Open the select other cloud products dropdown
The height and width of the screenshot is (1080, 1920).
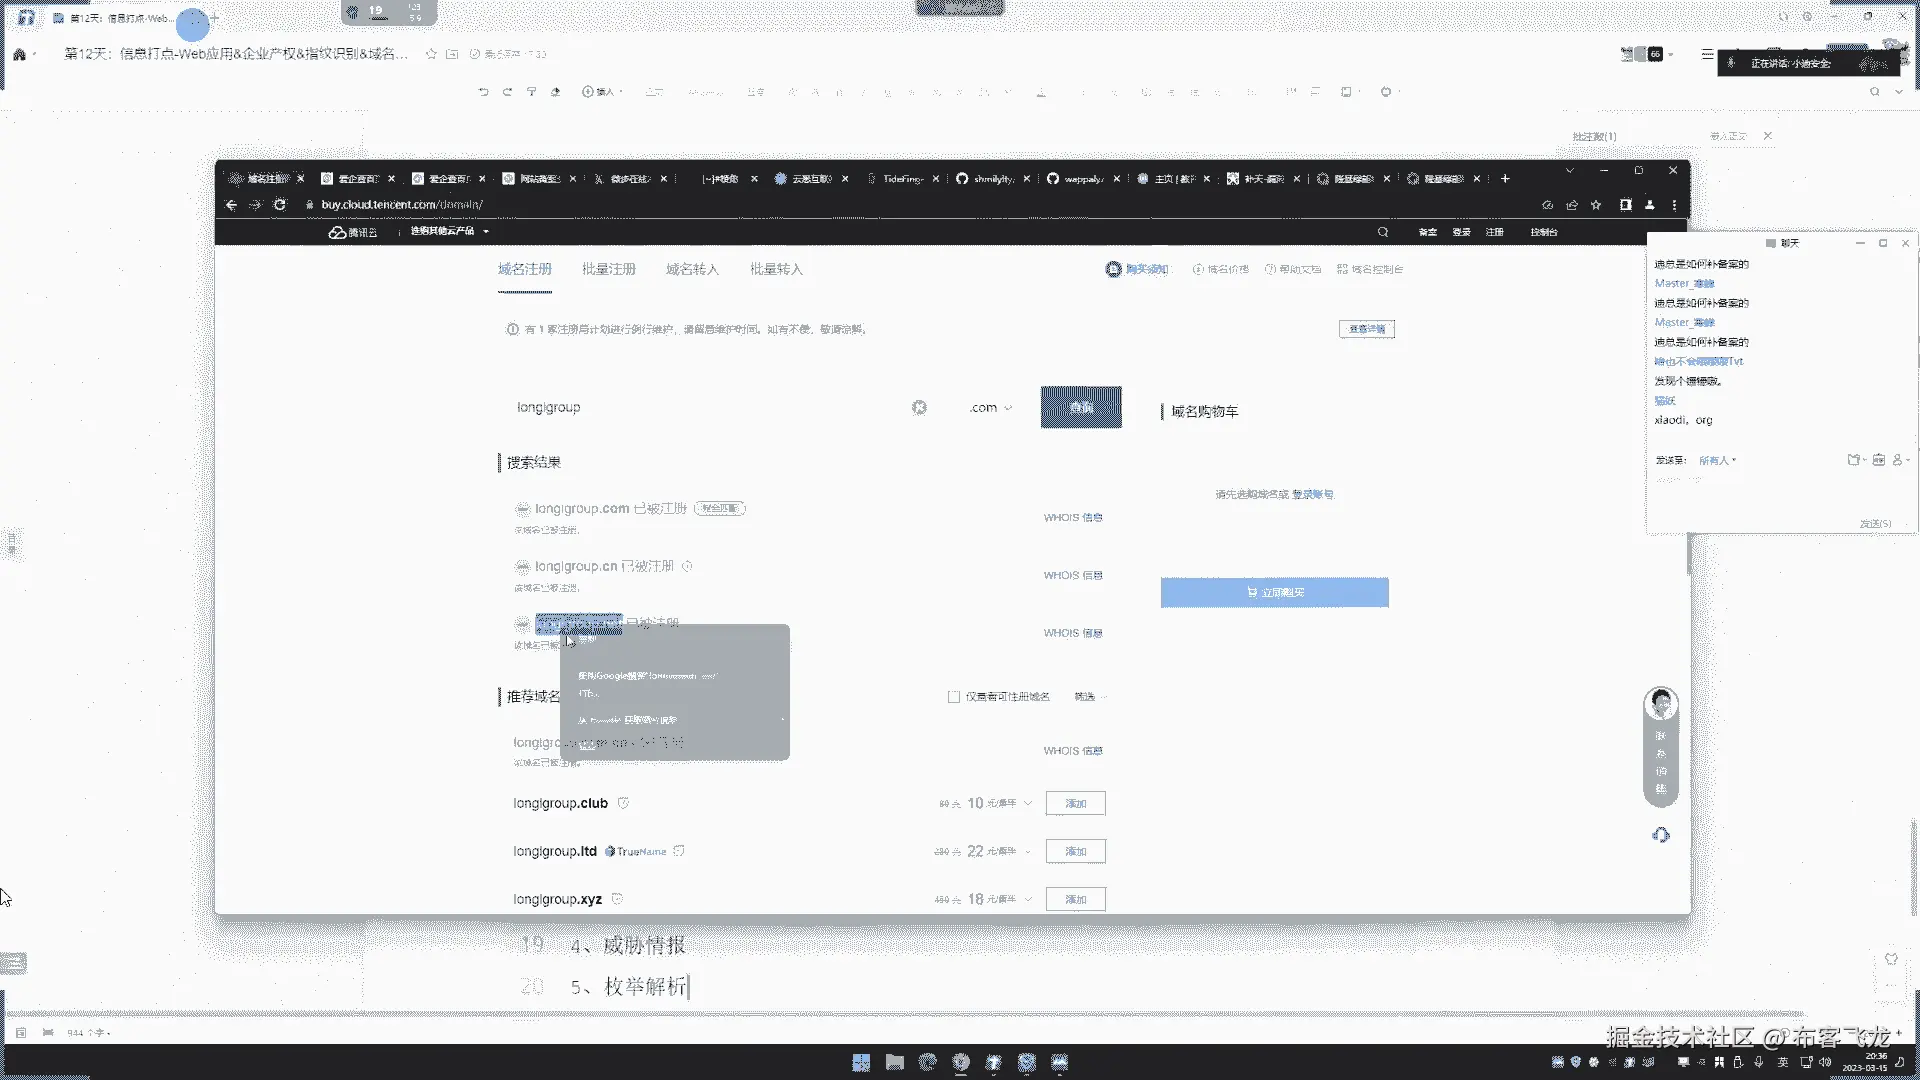[449, 232]
